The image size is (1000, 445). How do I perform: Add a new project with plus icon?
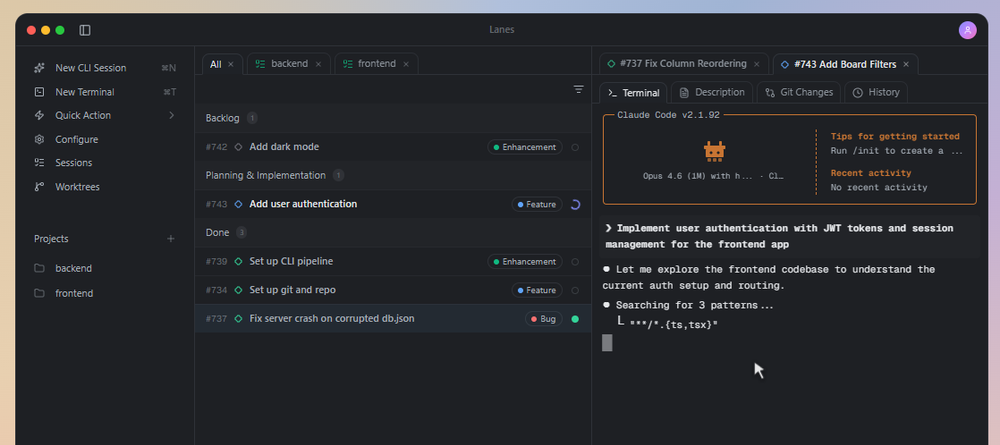(170, 238)
